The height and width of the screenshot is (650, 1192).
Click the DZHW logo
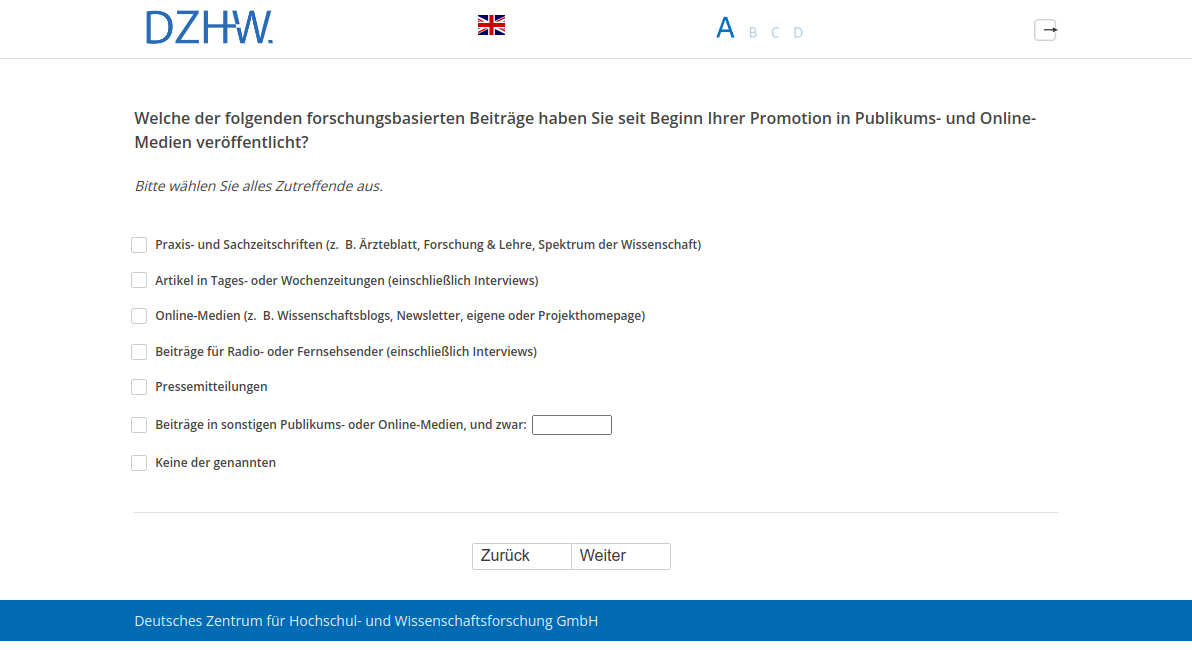209,28
